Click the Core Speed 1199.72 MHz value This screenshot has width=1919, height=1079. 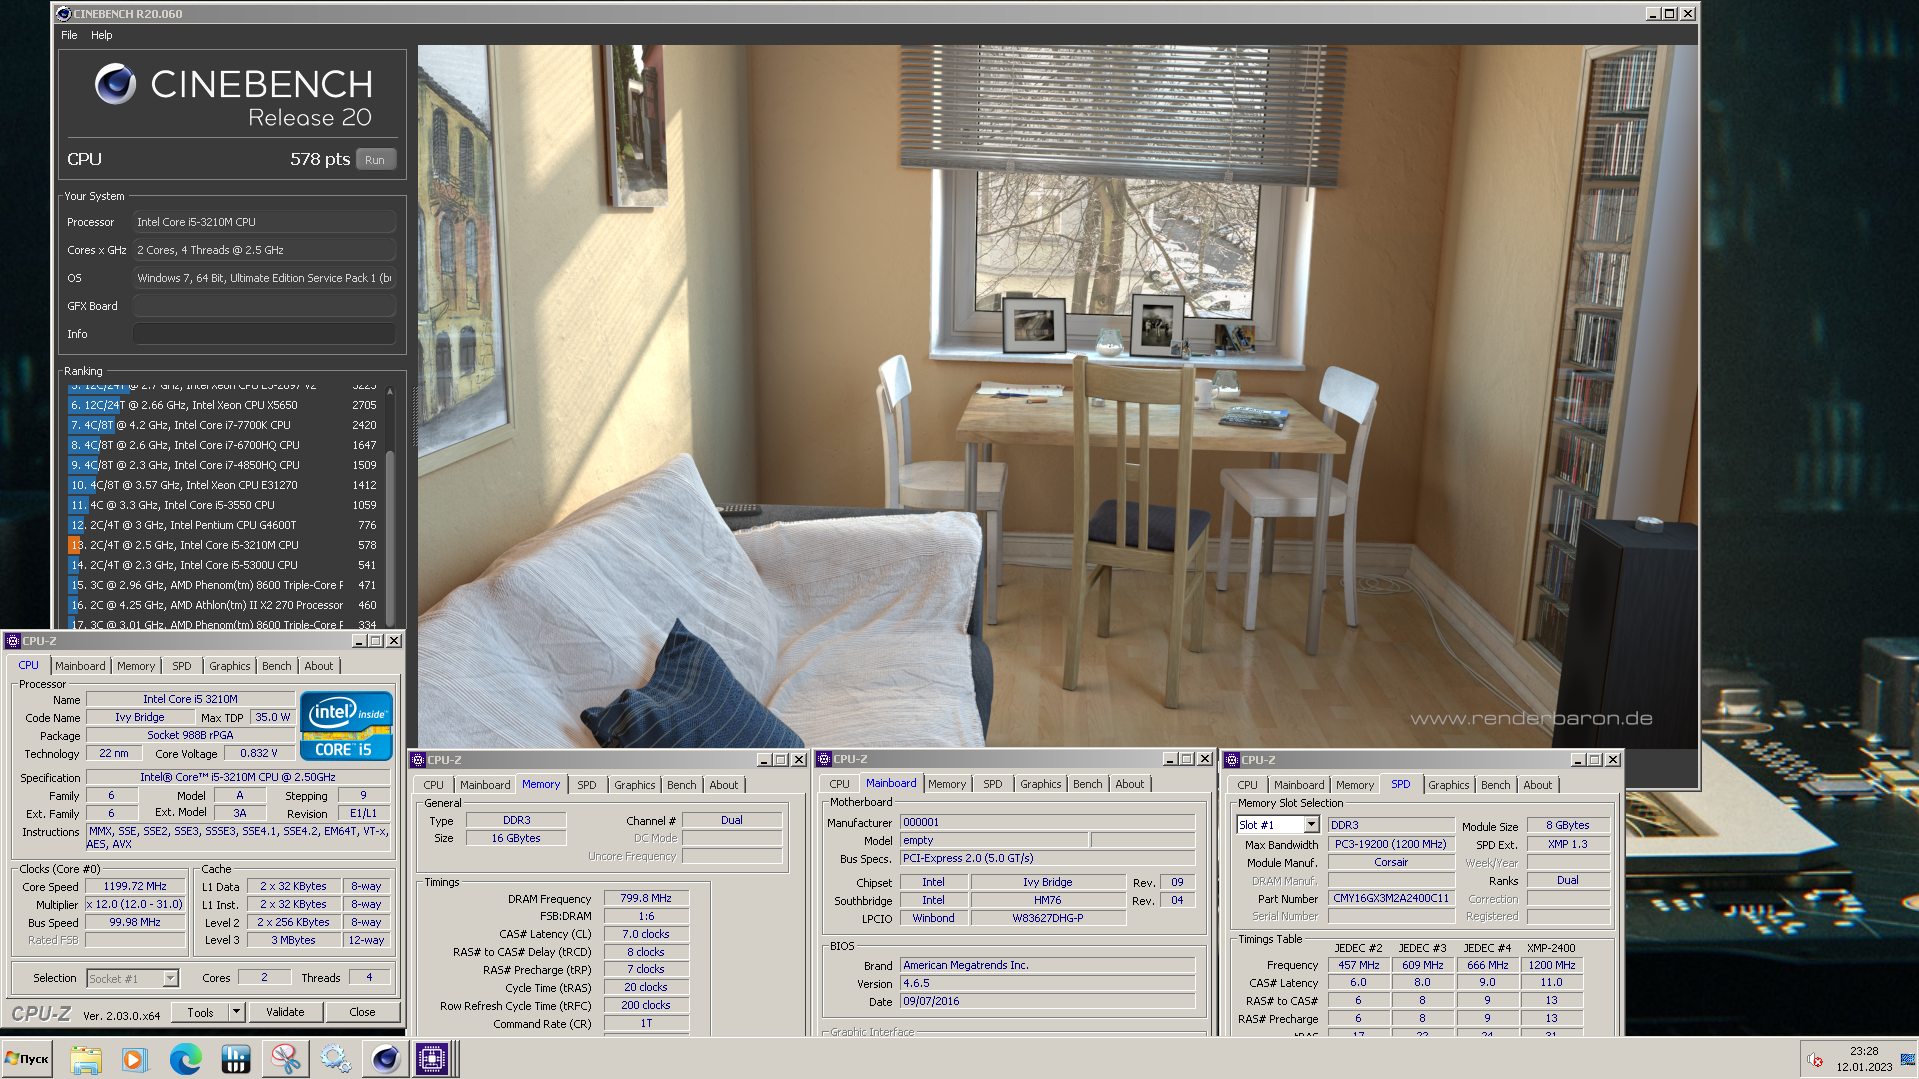point(135,886)
